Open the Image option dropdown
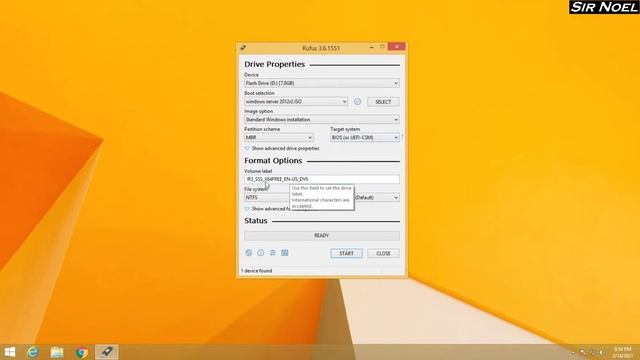 pyautogui.click(x=322, y=120)
